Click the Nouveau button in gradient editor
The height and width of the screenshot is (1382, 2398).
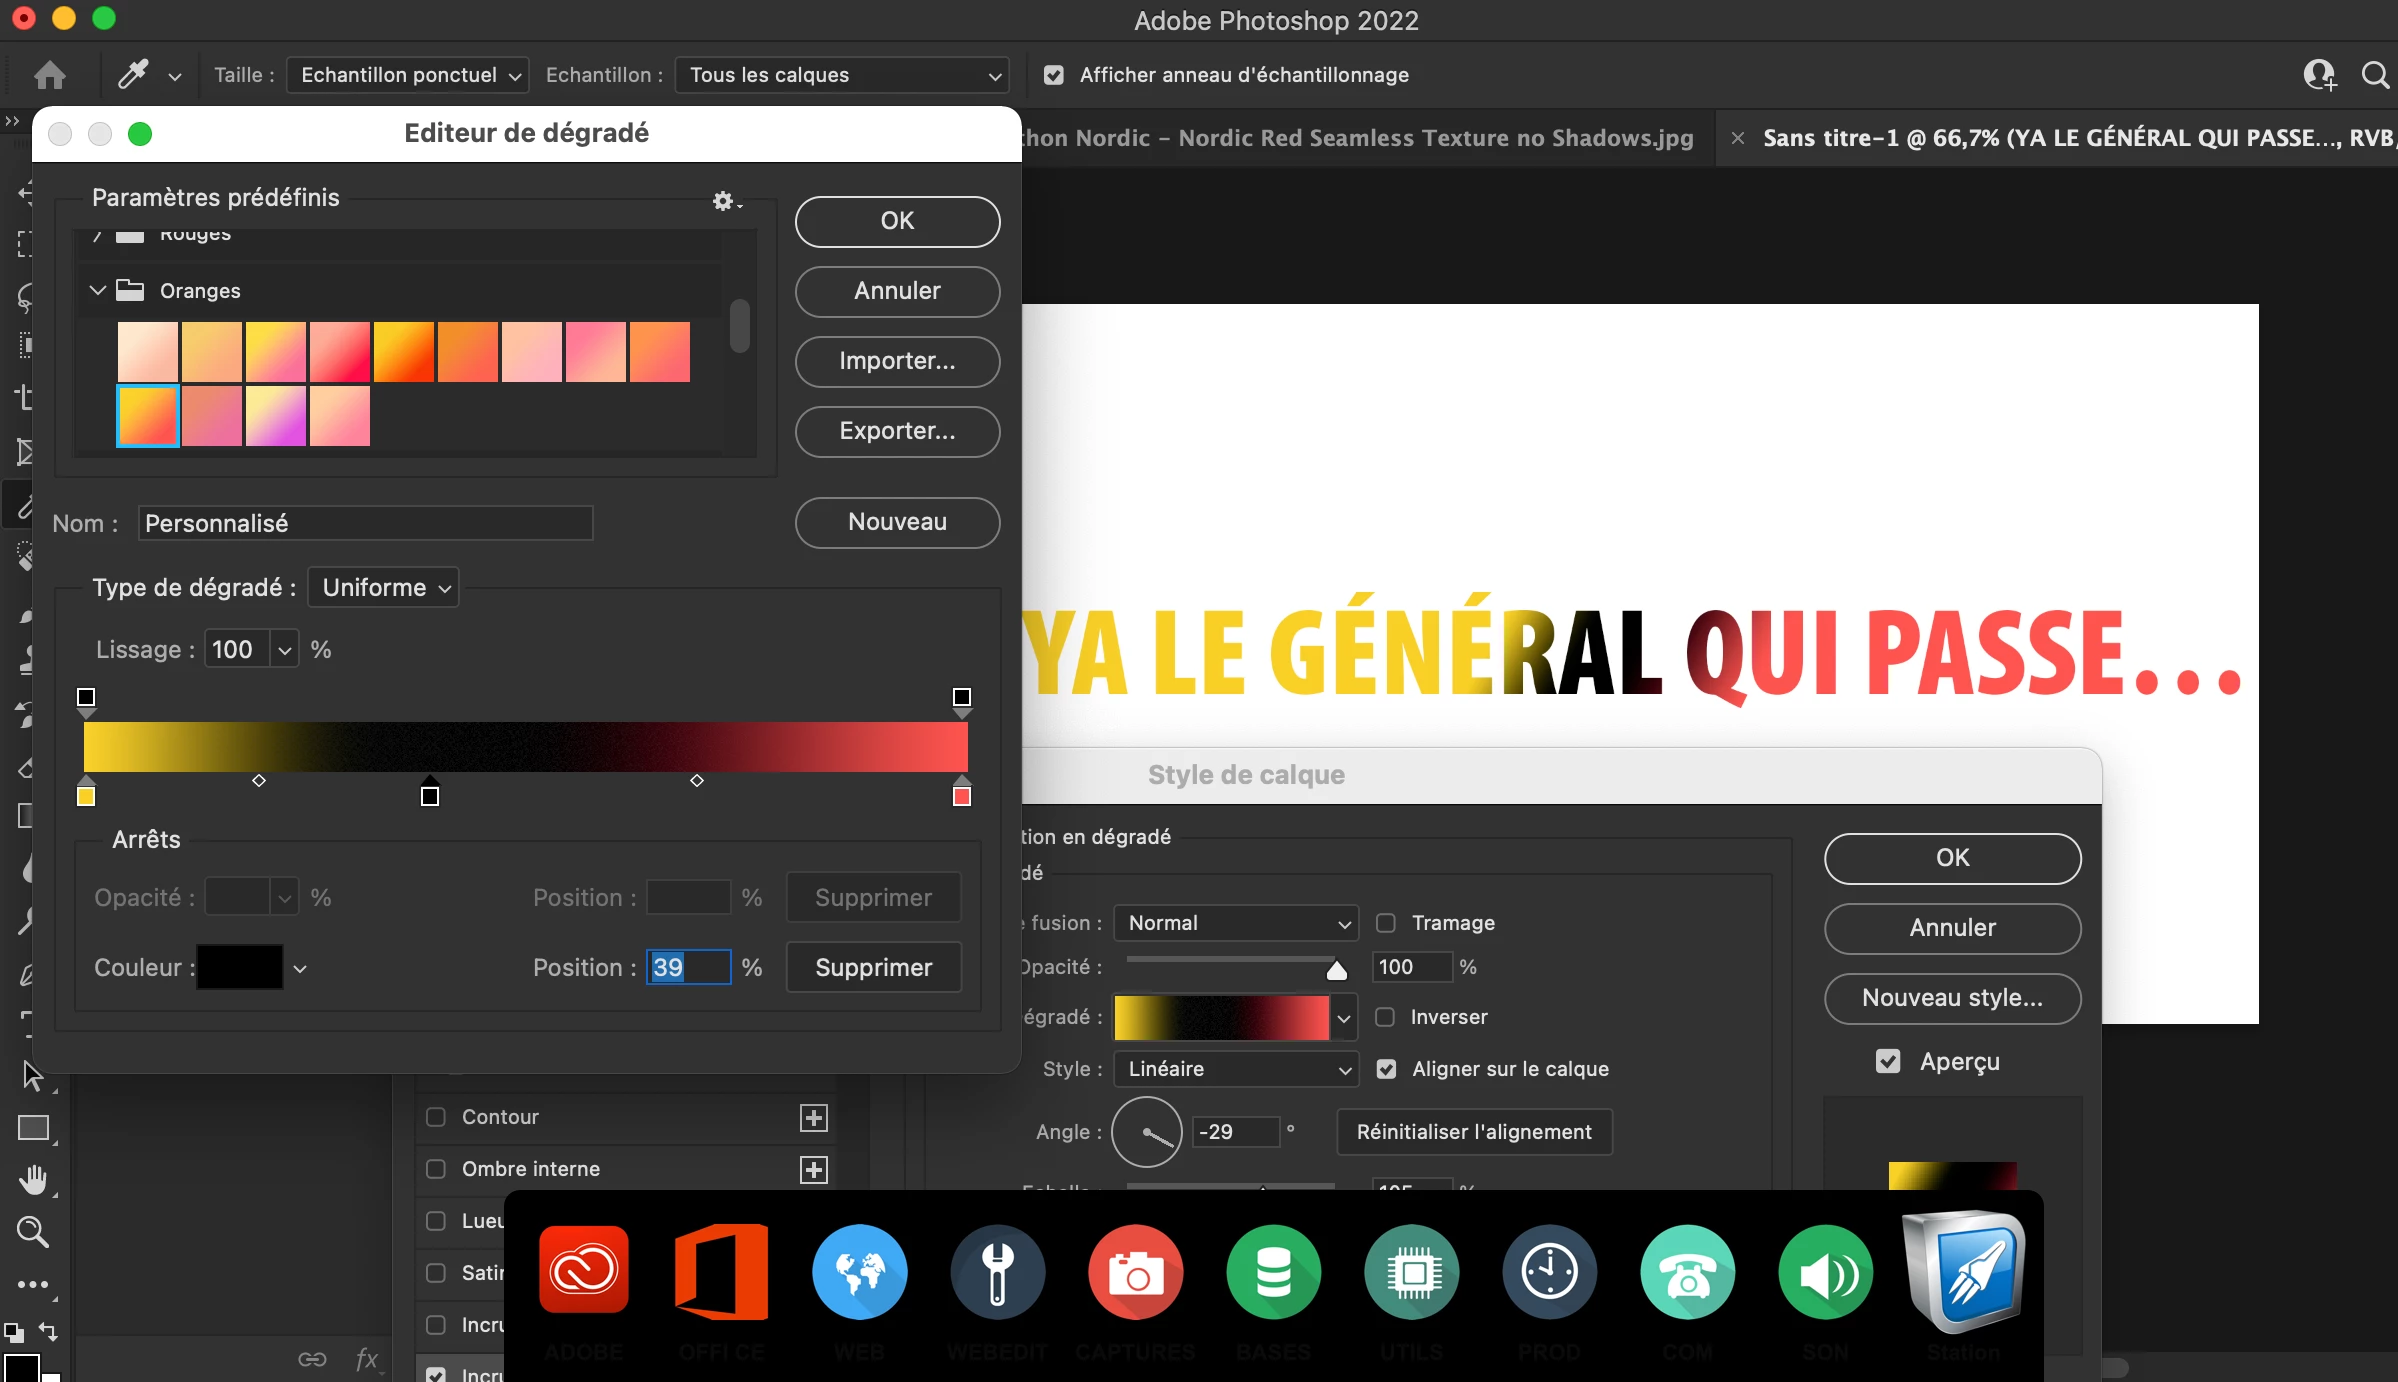(897, 522)
